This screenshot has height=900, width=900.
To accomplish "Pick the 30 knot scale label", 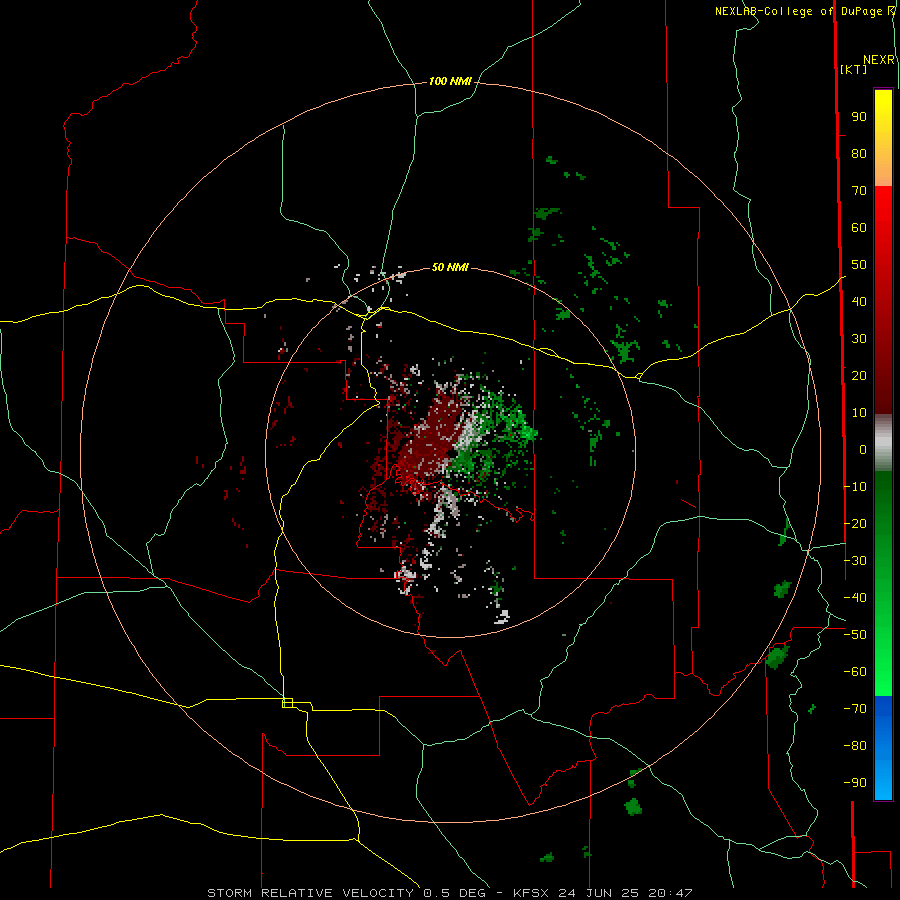I will [x=859, y=339].
